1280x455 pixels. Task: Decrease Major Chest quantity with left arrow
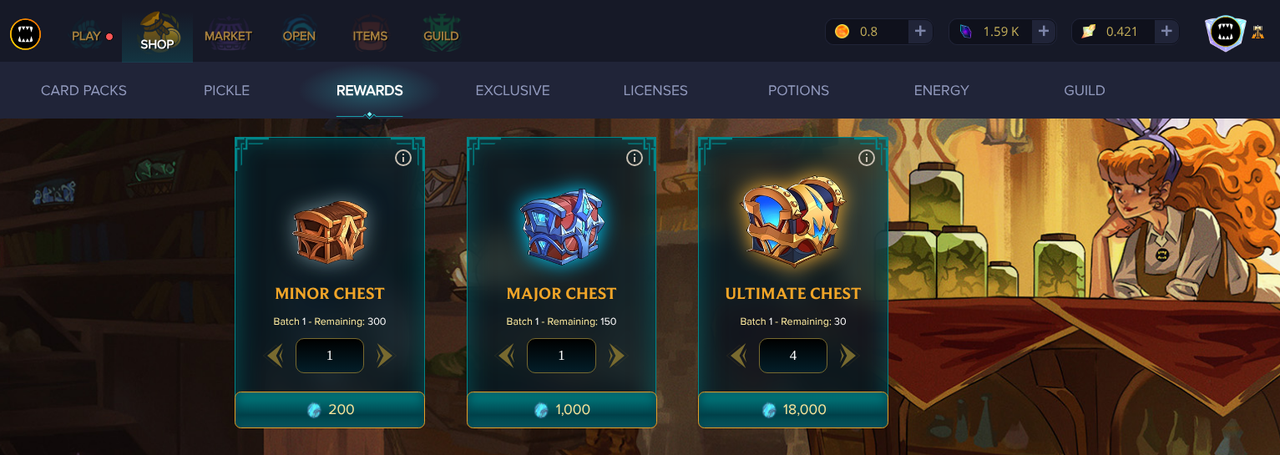506,356
